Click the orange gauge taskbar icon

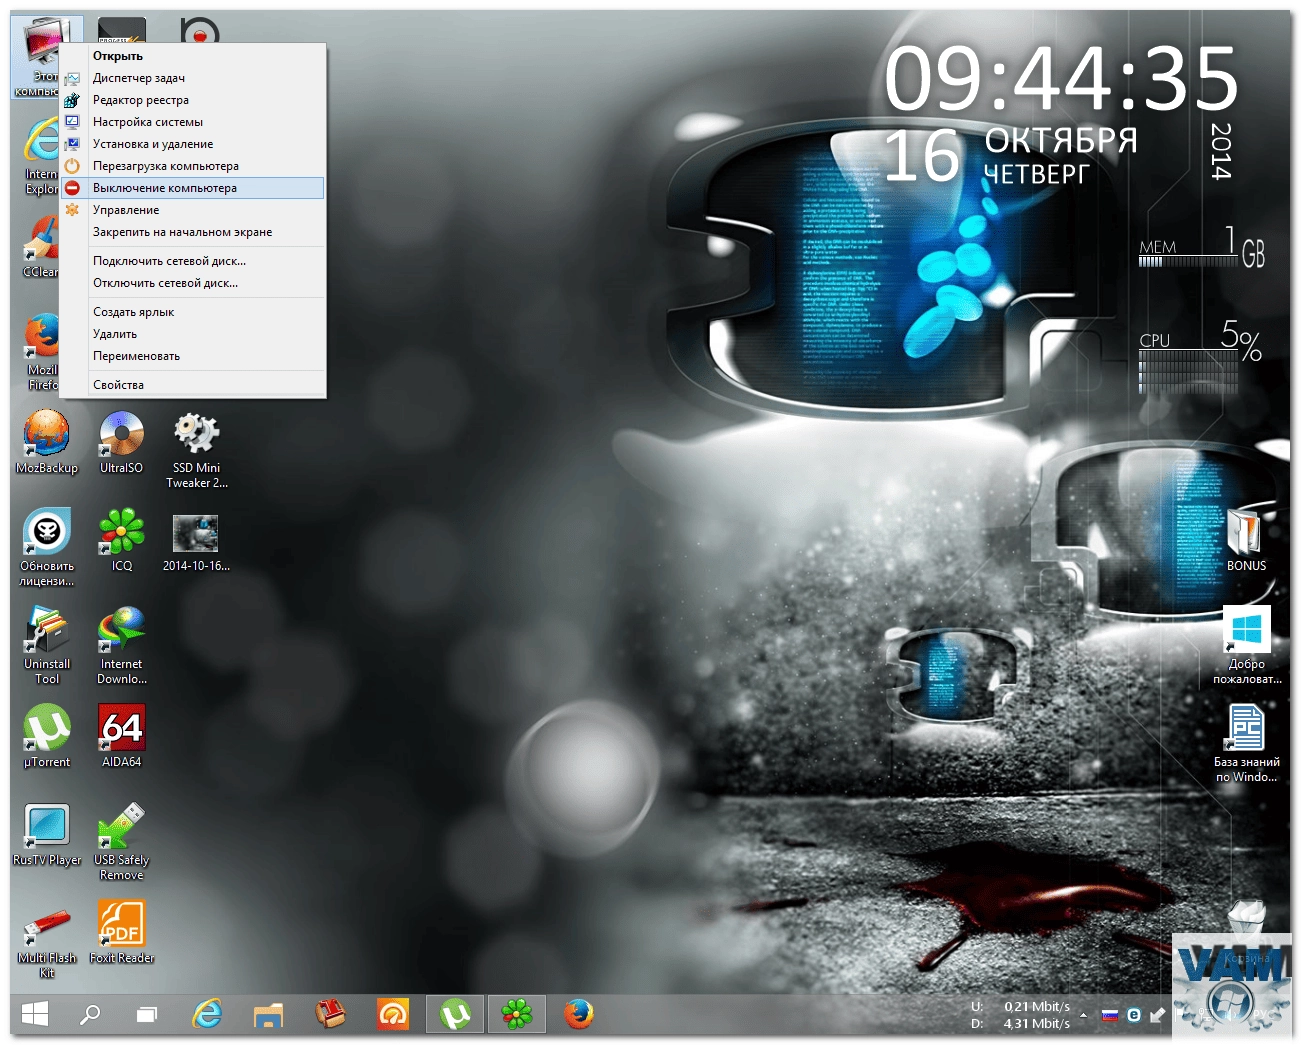pos(393,1014)
